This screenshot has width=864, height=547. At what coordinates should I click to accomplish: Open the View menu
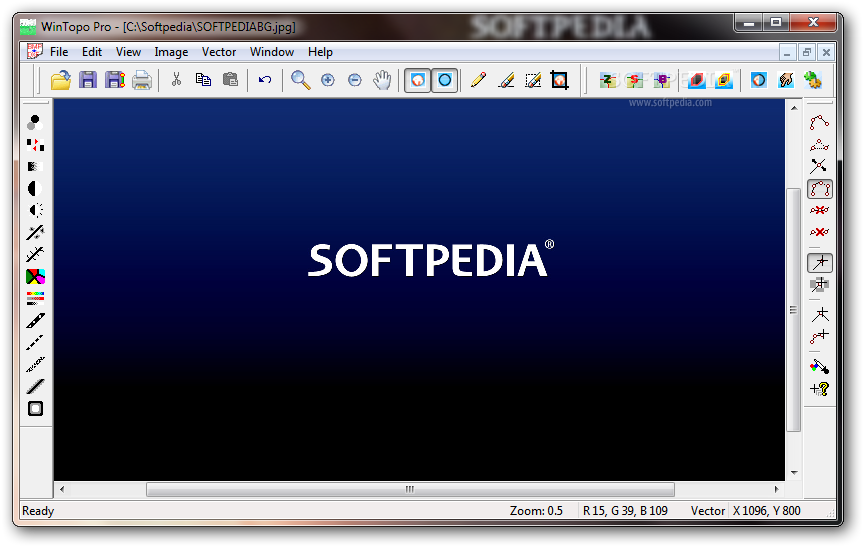[128, 52]
